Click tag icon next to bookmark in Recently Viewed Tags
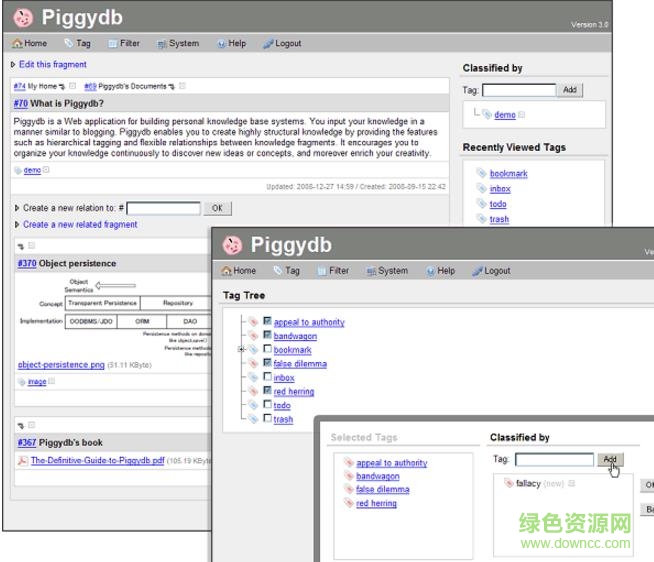The height and width of the screenshot is (562, 654). click(x=482, y=173)
